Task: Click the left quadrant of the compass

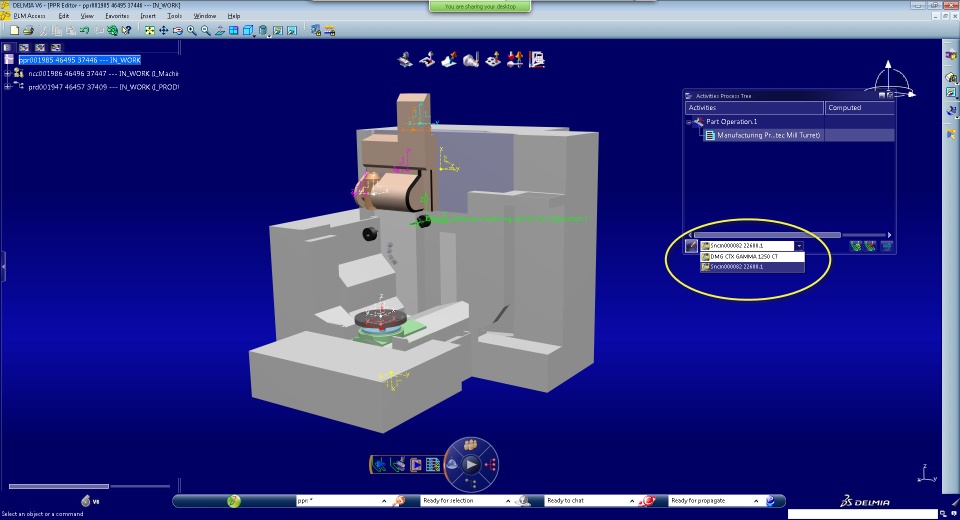Action: tap(452, 465)
